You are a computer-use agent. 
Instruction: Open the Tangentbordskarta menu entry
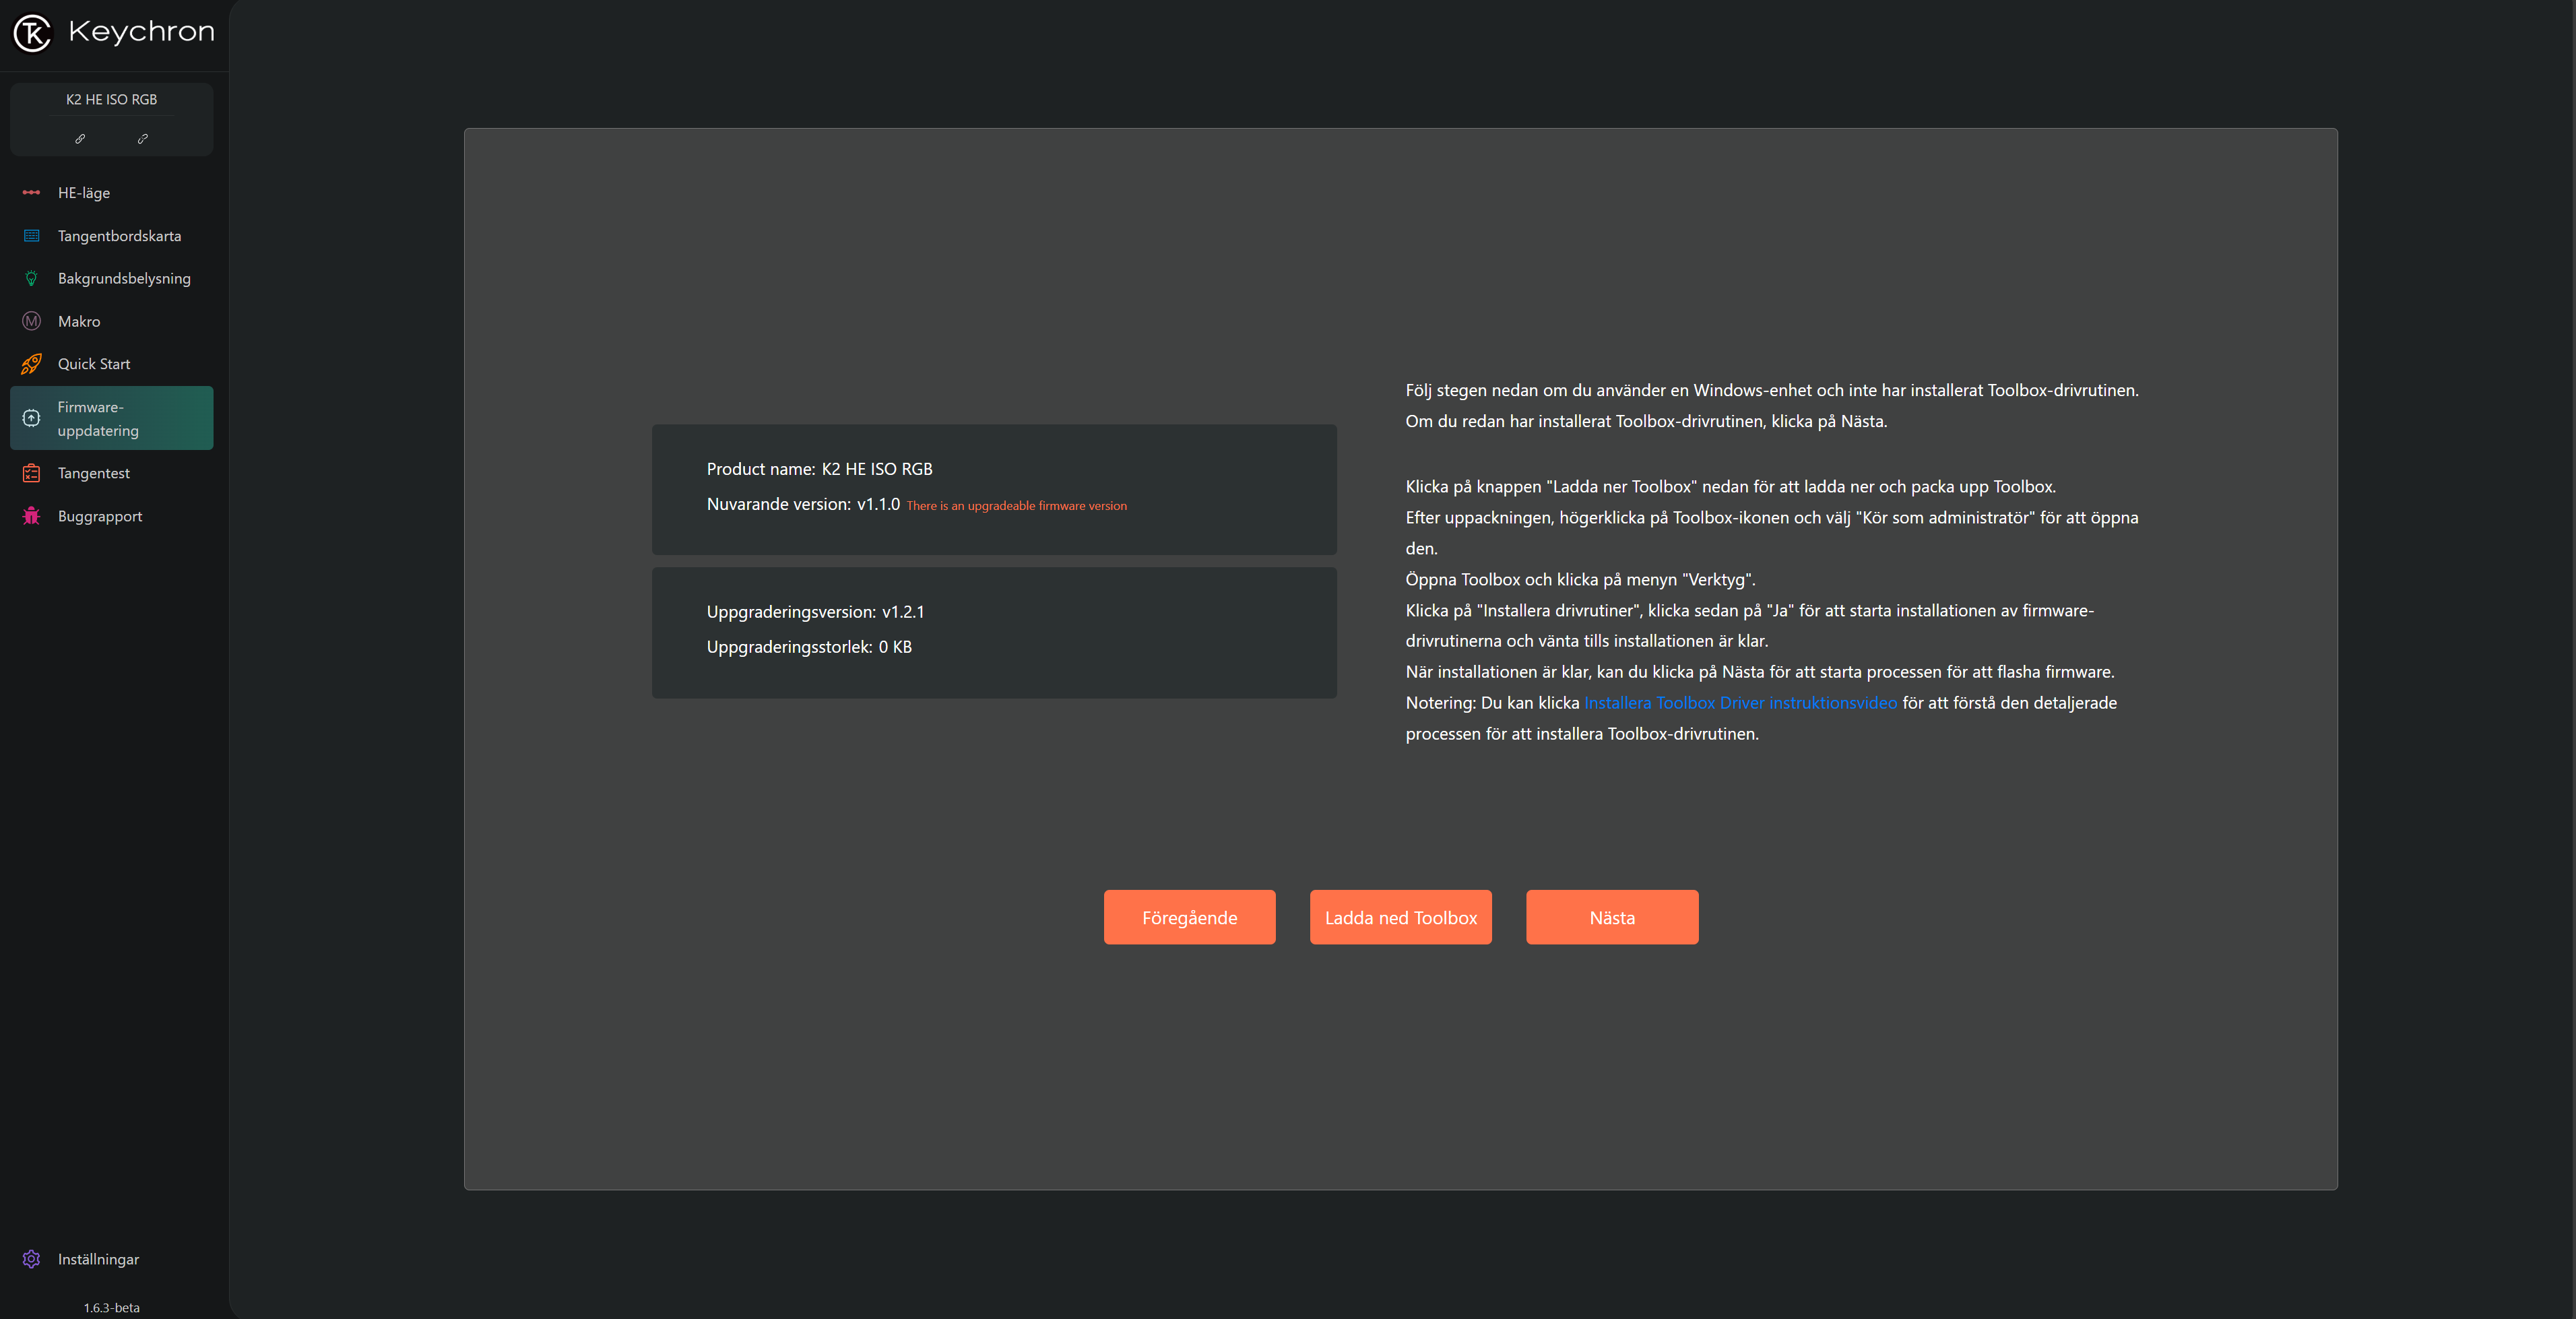pyautogui.click(x=119, y=236)
